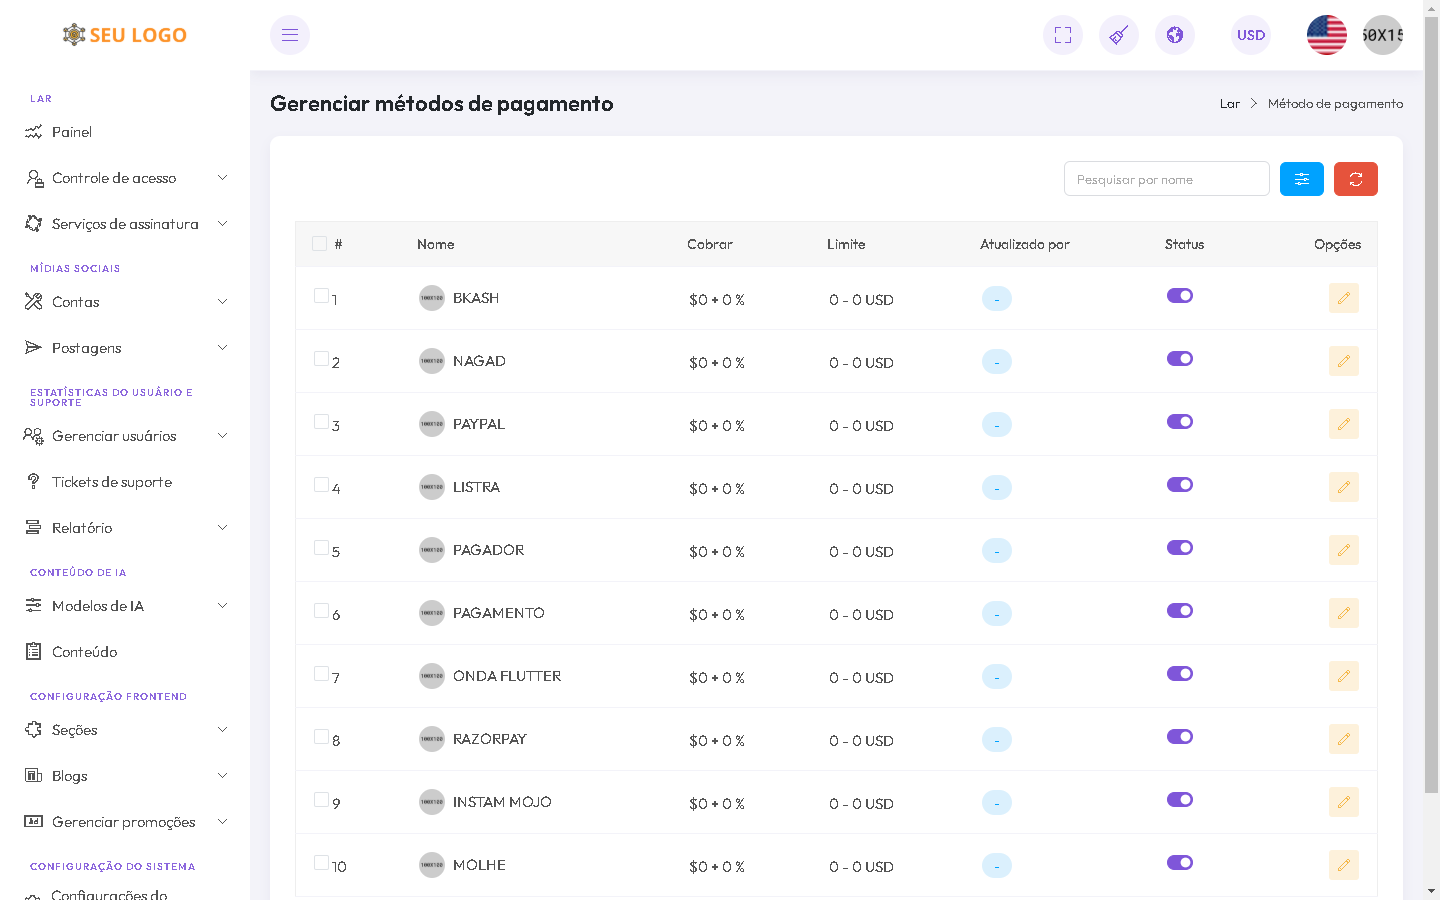Click the edit pencil for RAZORPAY
This screenshot has height=900, width=1440.
pos(1343,739)
